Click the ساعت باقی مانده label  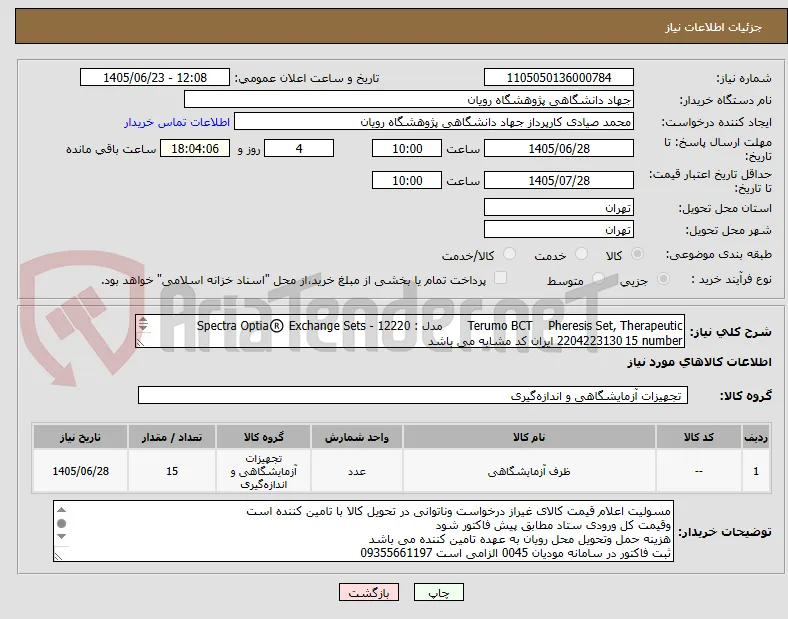click(111, 149)
